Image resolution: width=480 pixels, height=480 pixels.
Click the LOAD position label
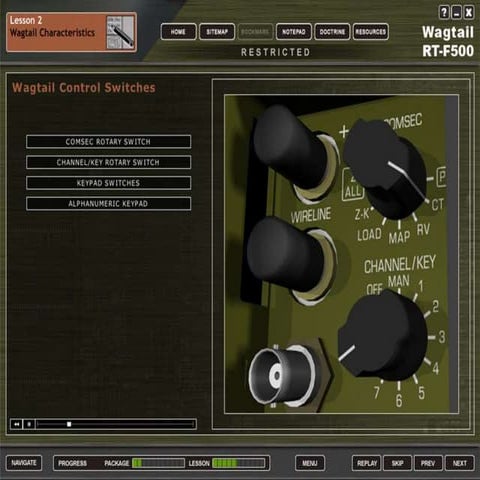(369, 235)
